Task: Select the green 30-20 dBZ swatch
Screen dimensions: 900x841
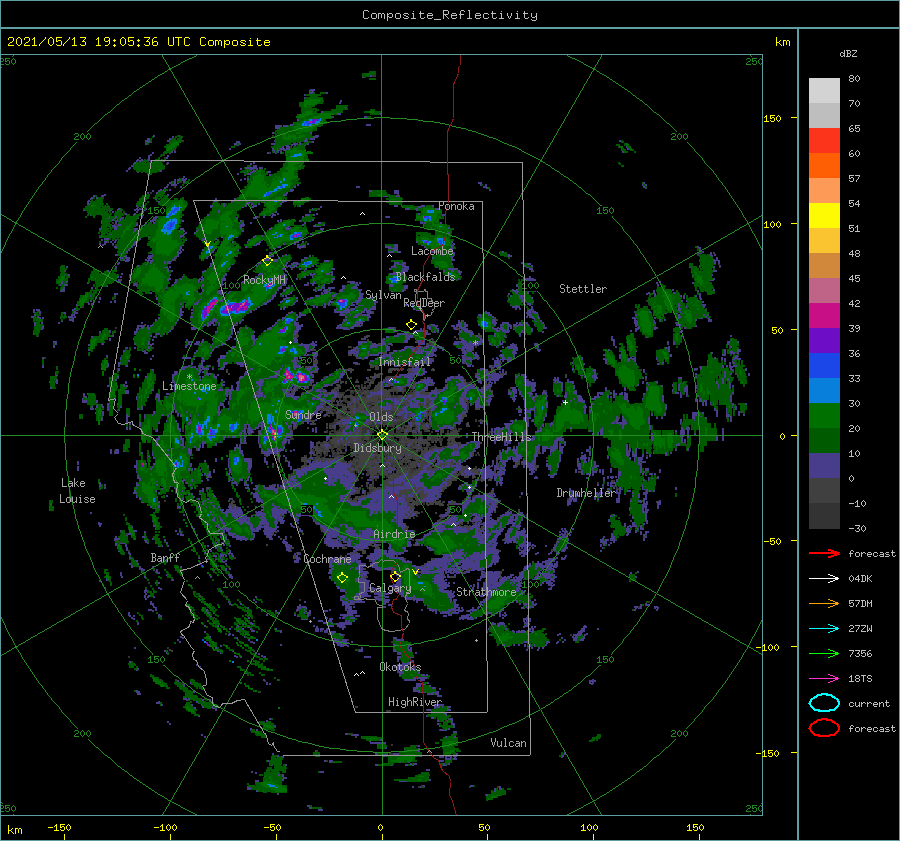Action: coord(824,416)
